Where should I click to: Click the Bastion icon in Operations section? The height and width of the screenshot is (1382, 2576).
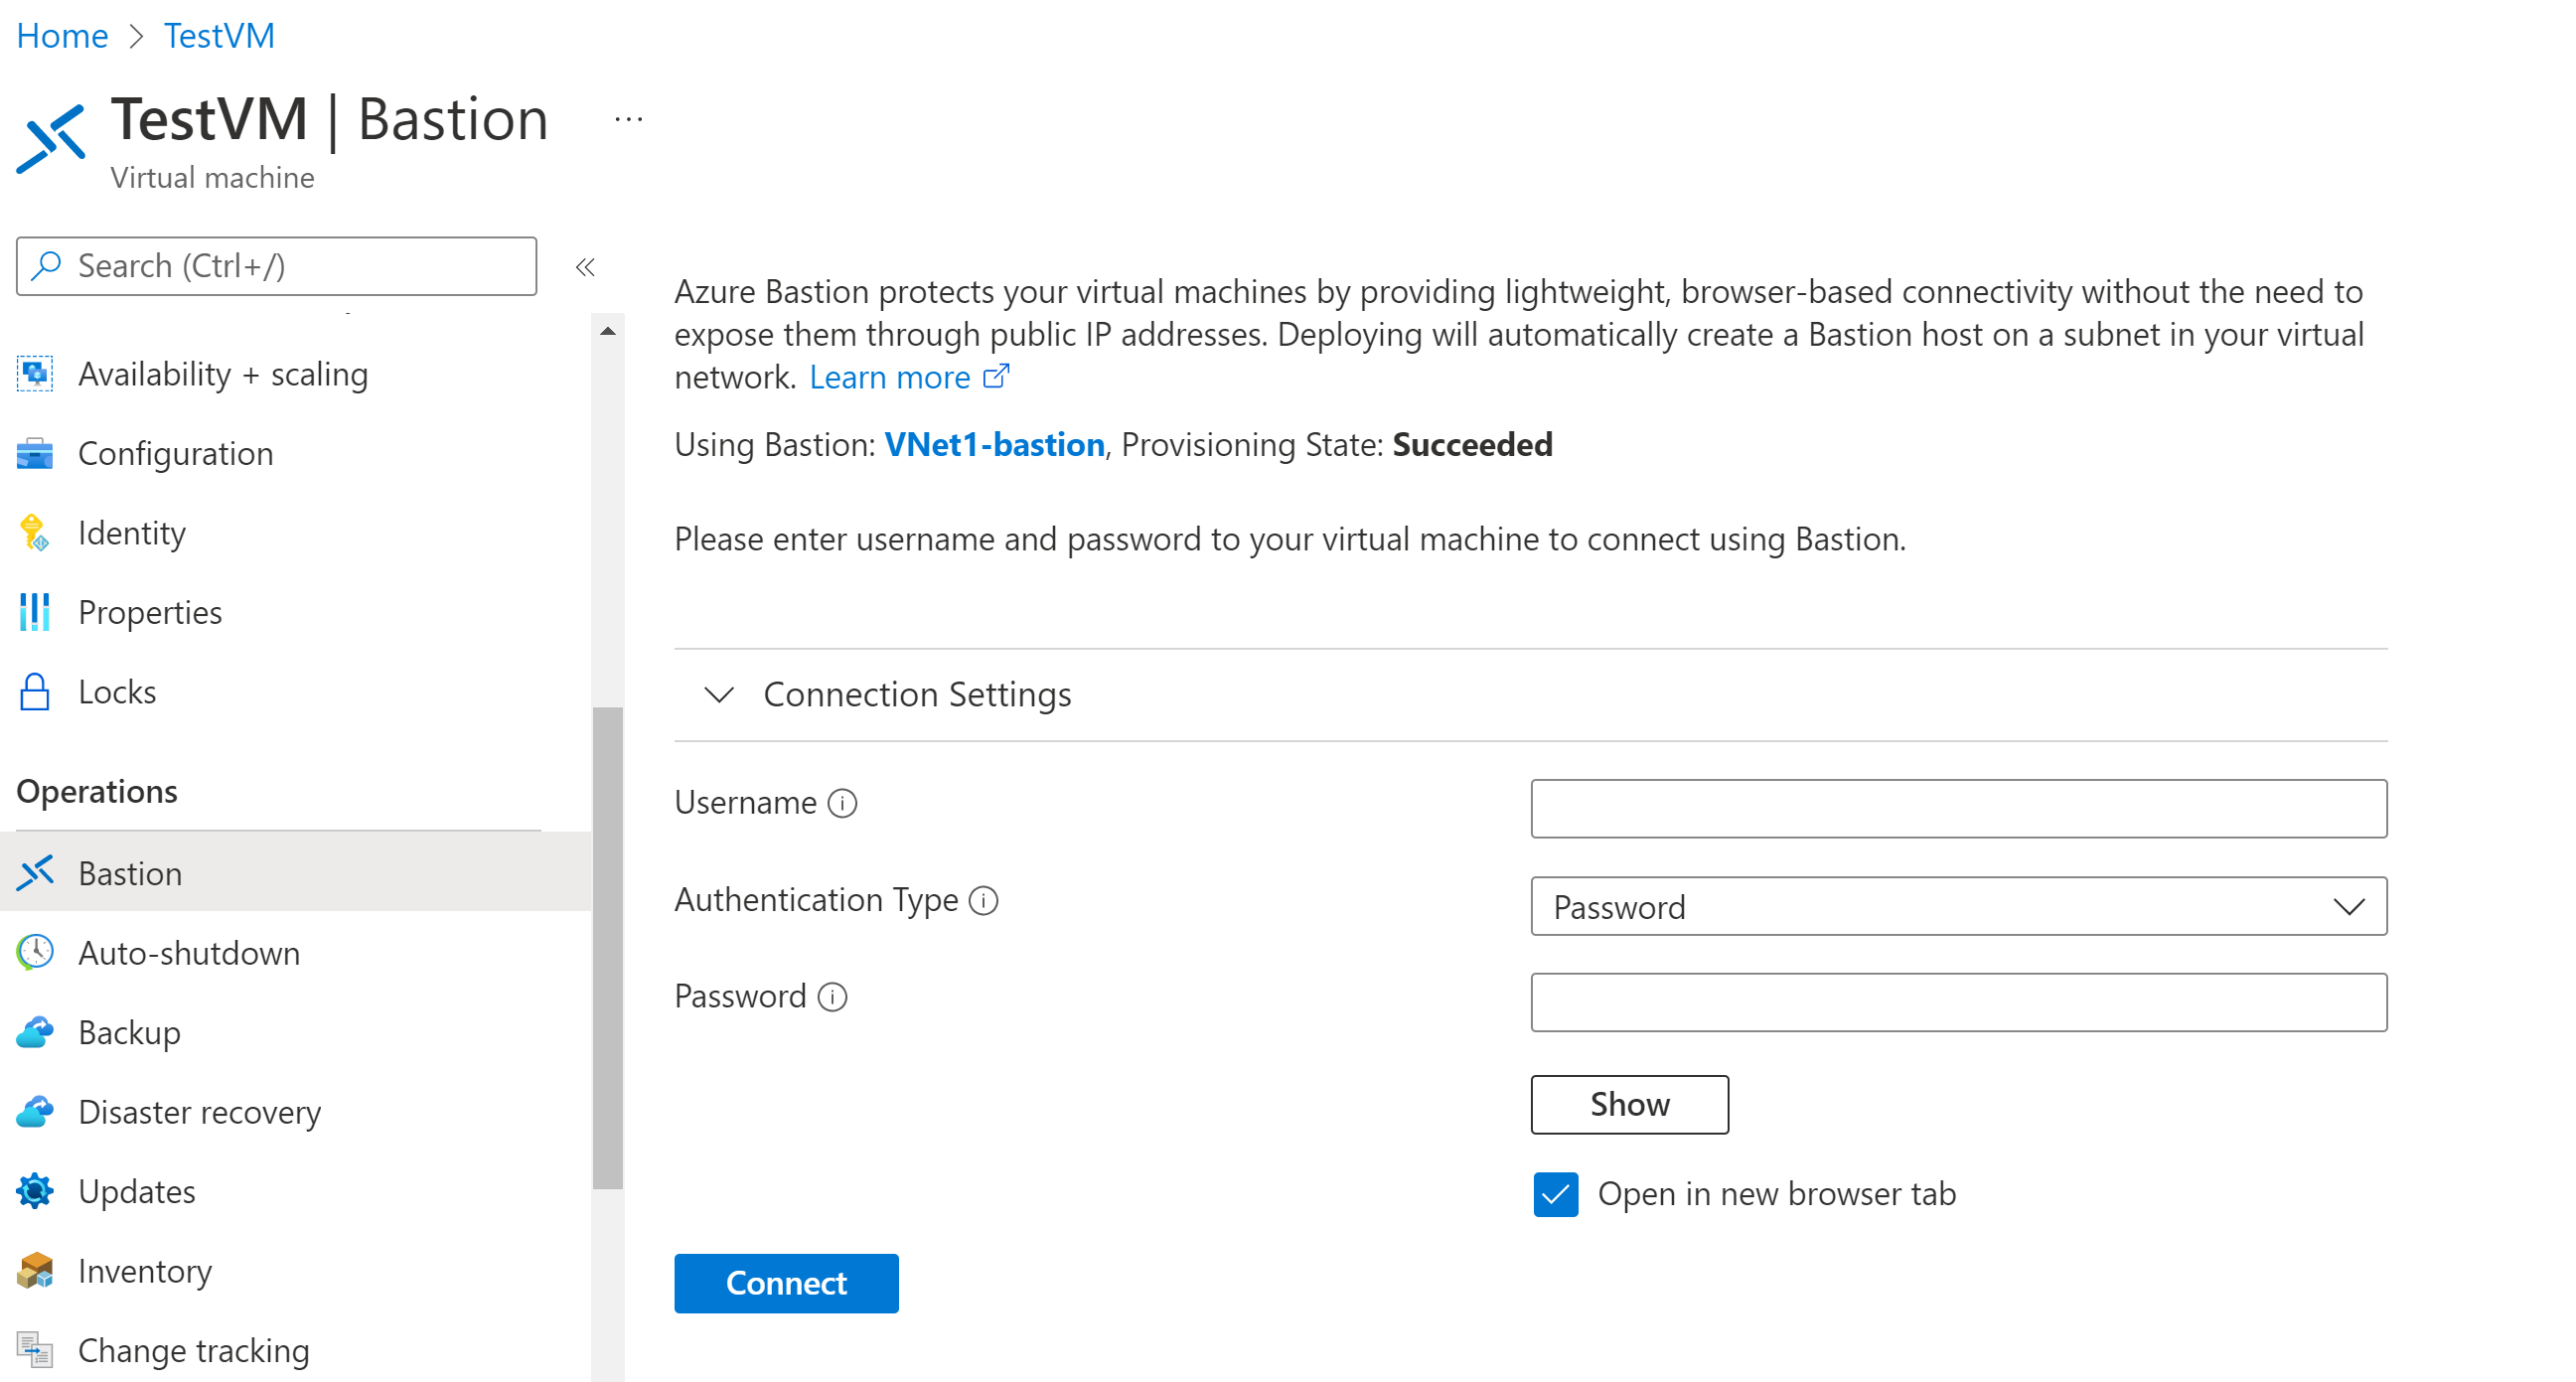(36, 872)
